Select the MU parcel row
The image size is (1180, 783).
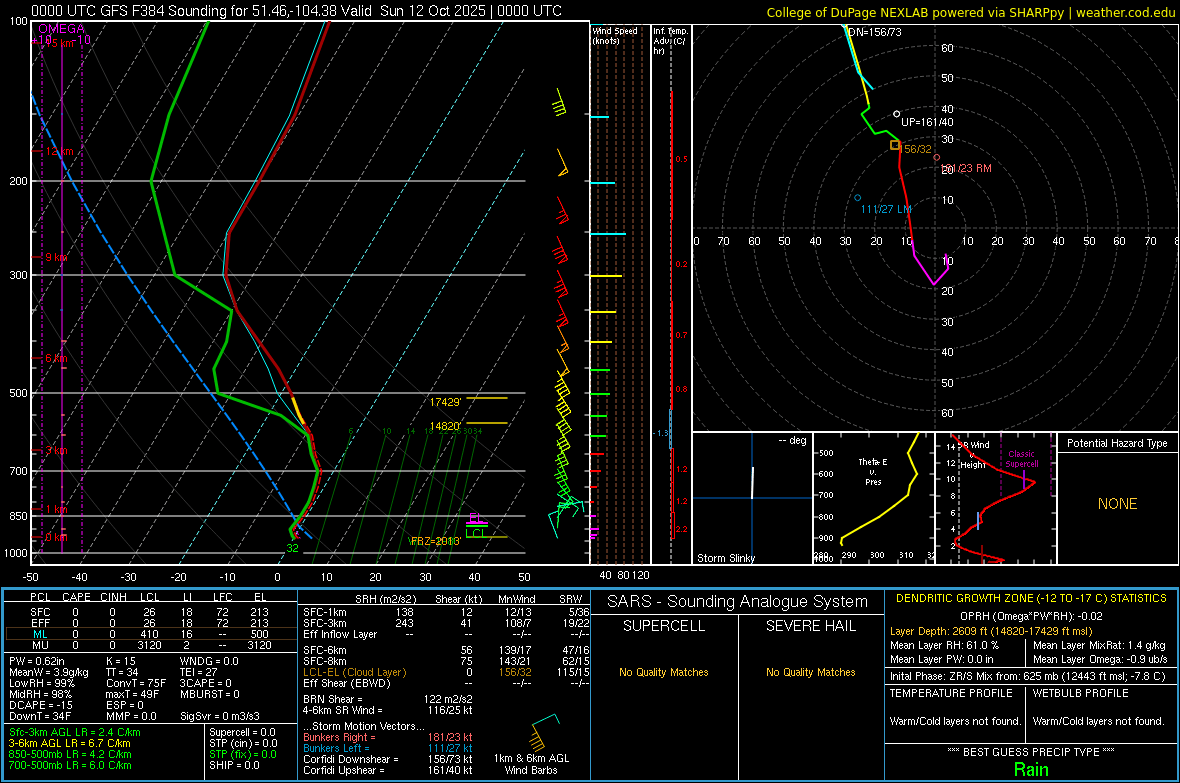point(151,644)
